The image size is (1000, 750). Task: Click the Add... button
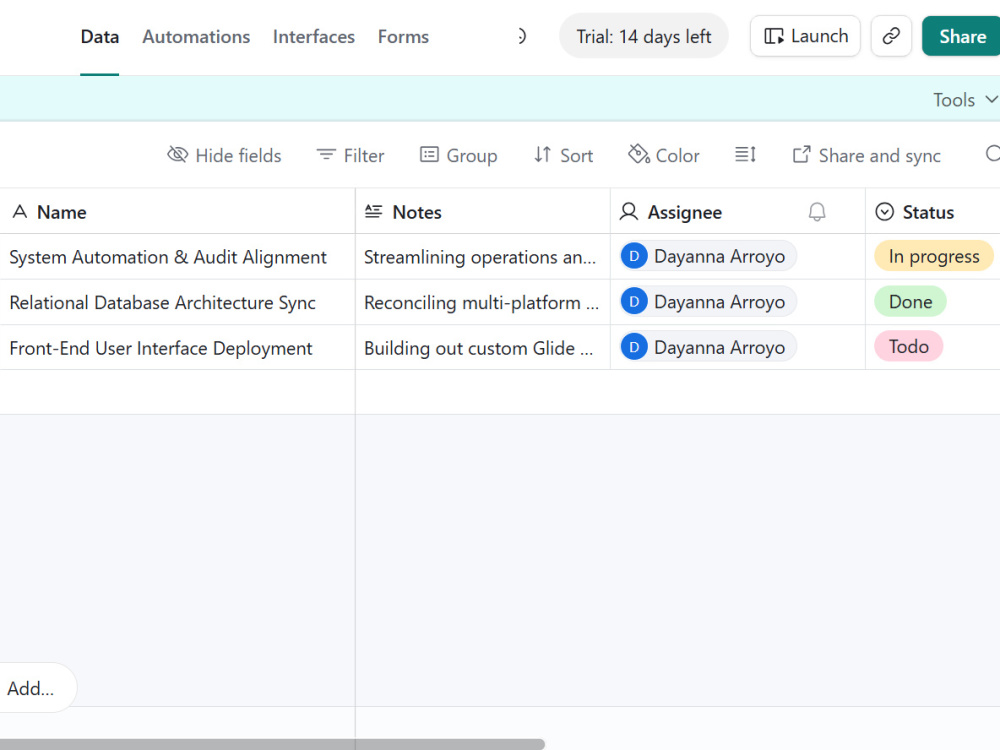coord(36,688)
